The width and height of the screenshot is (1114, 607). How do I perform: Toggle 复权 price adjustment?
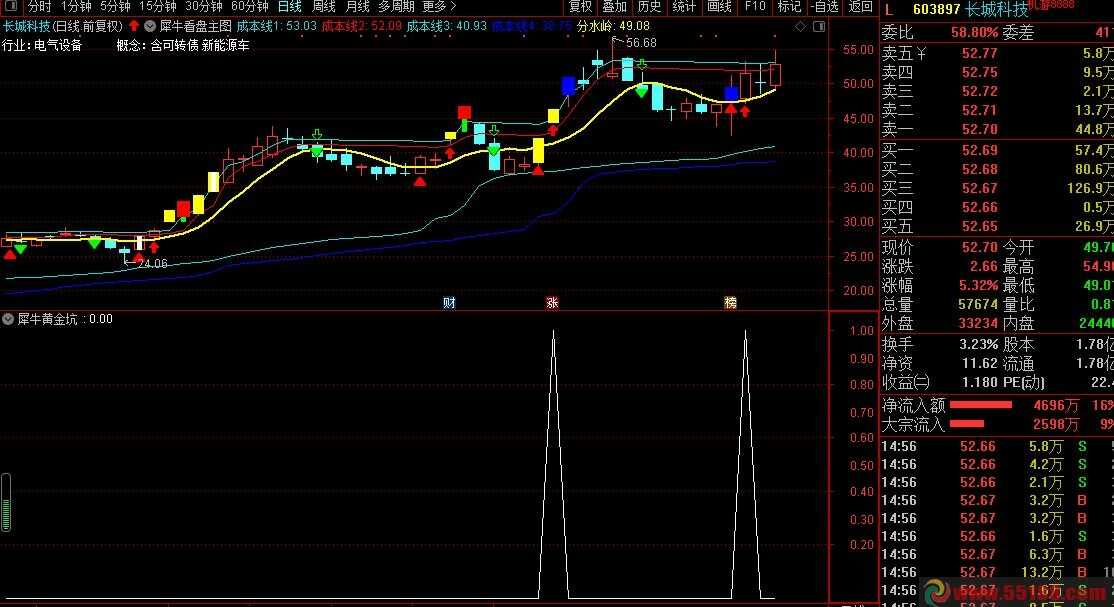580,6
